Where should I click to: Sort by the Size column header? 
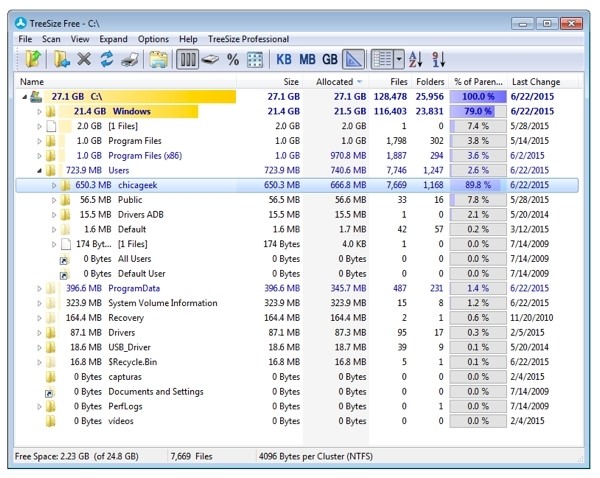point(270,82)
